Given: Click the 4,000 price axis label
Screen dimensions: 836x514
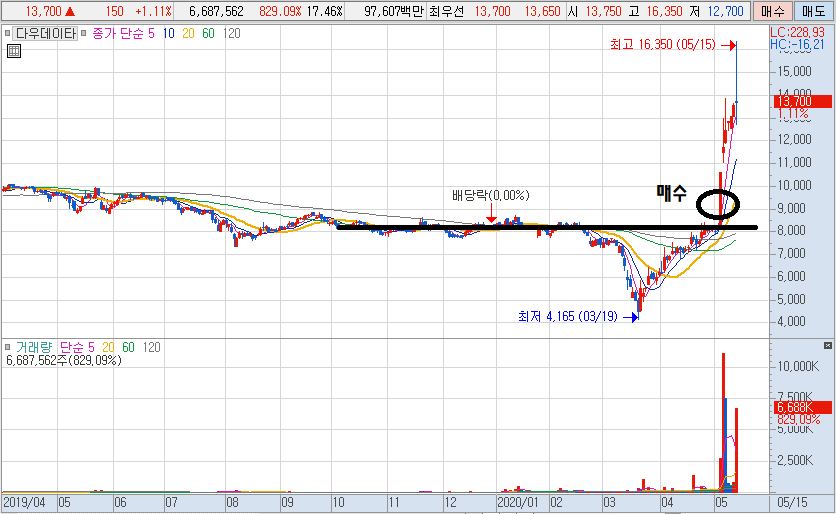Looking at the screenshot, I should point(791,322).
